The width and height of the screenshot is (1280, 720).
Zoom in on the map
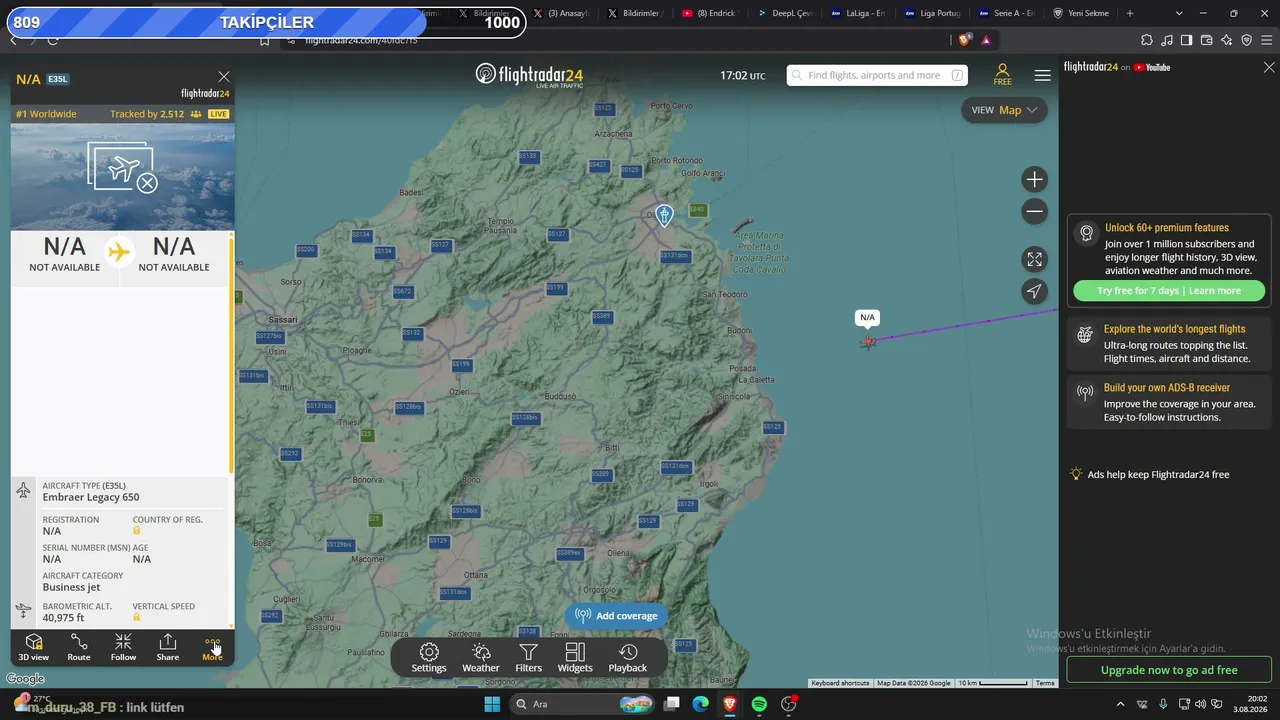[1035, 180]
